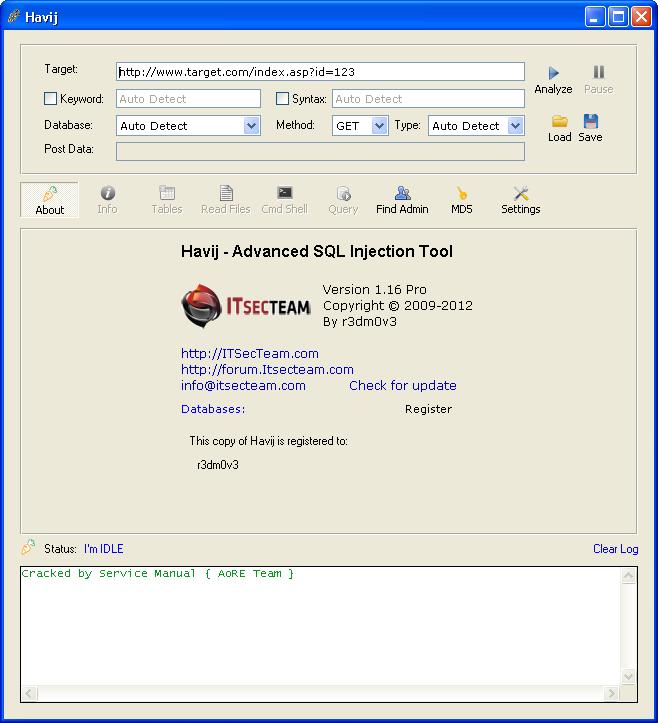Click the log scroll down arrow
This screenshot has width=658, height=723.
(628, 676)
